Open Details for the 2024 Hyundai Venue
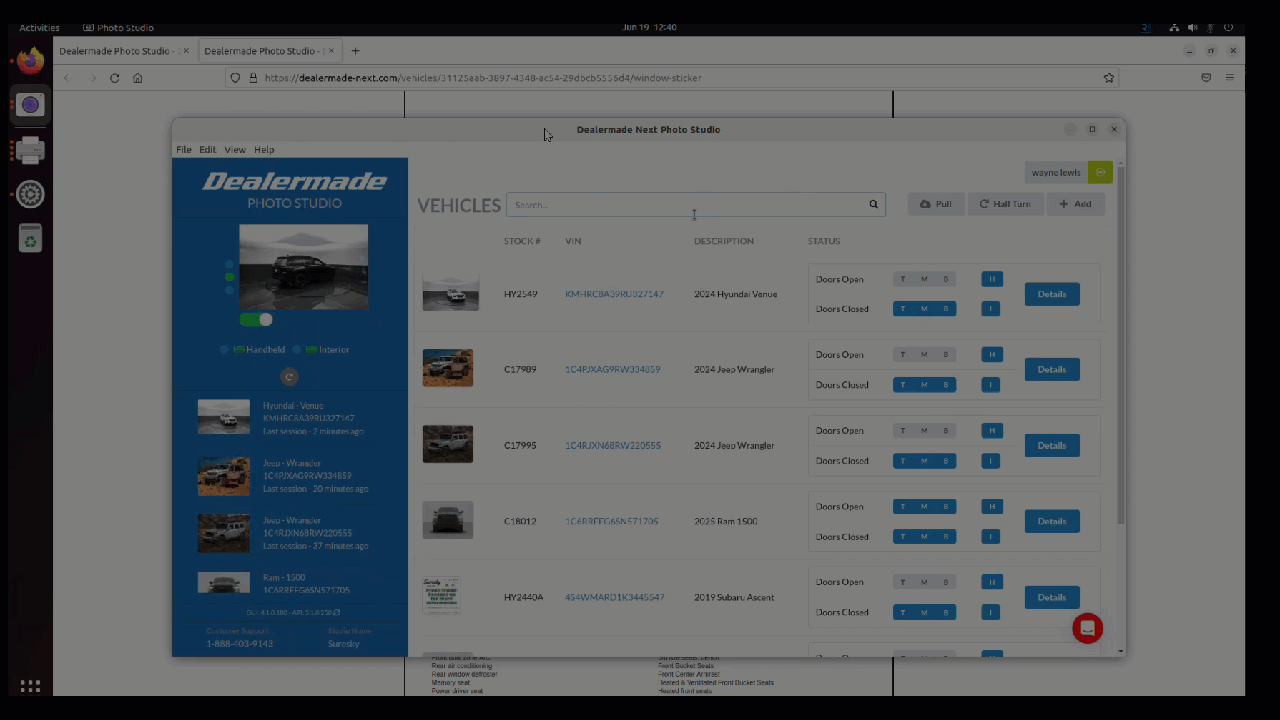This screenshot has width=1280, height=720. point(1052,294)
